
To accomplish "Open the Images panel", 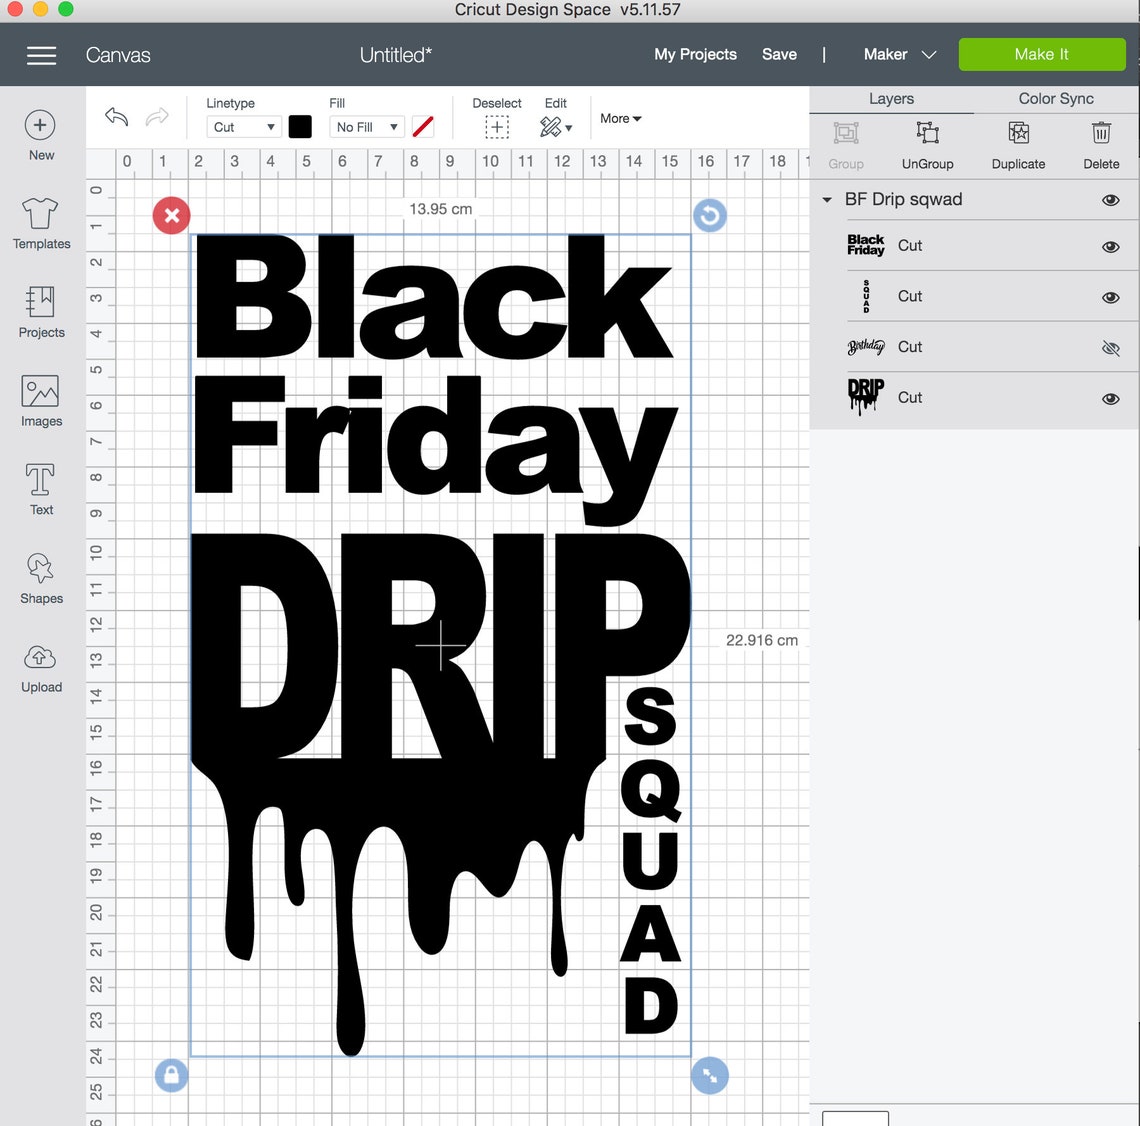I will (x=40, y=400).
